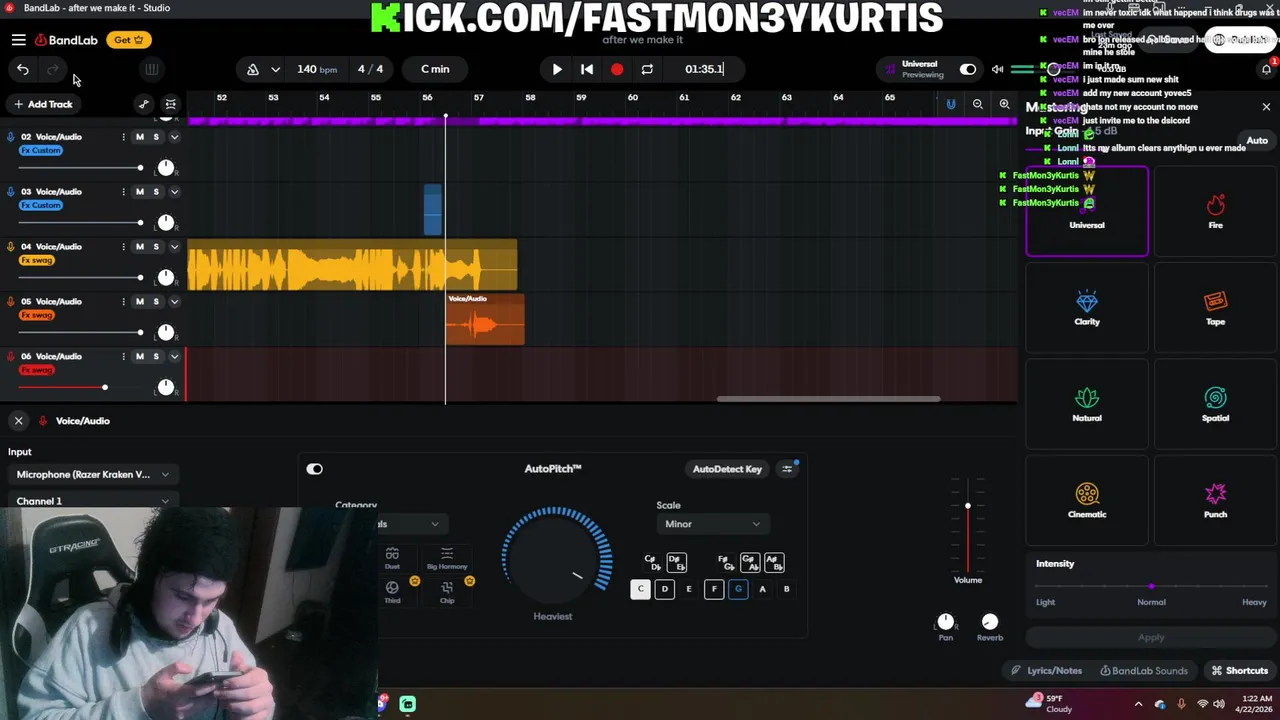Toggle the loop cycle icon
1280x720 pixels.
coord(647,69)
